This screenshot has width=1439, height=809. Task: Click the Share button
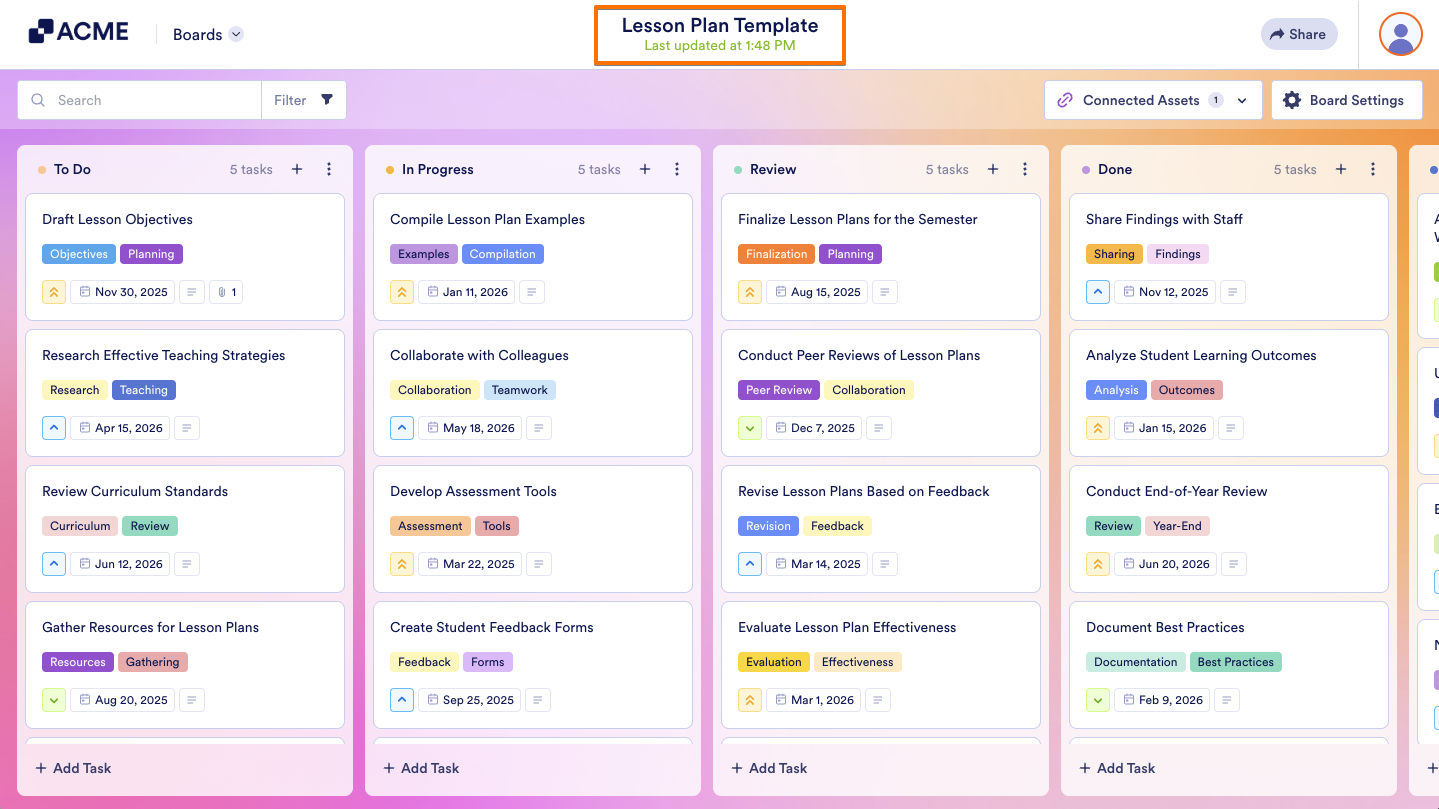1298,34
